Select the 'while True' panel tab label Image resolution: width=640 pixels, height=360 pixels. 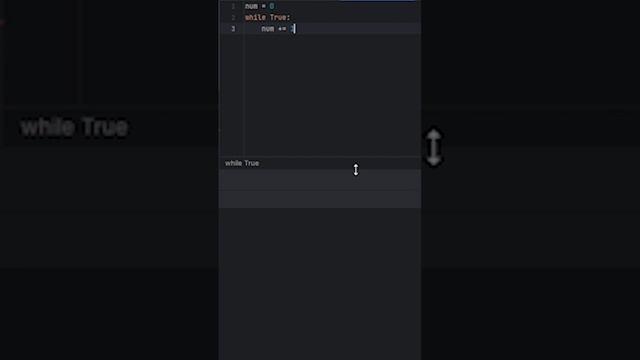tap(242, 163)
